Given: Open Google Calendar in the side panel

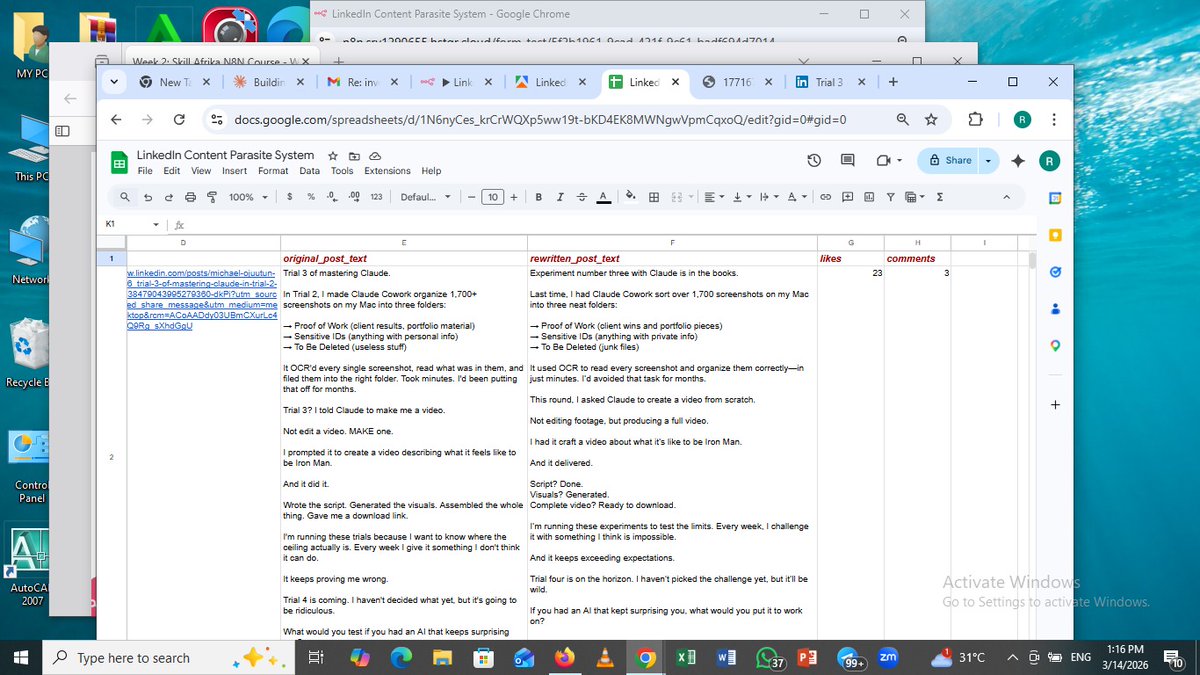Looking at the screenshot, I should 1055,198.
